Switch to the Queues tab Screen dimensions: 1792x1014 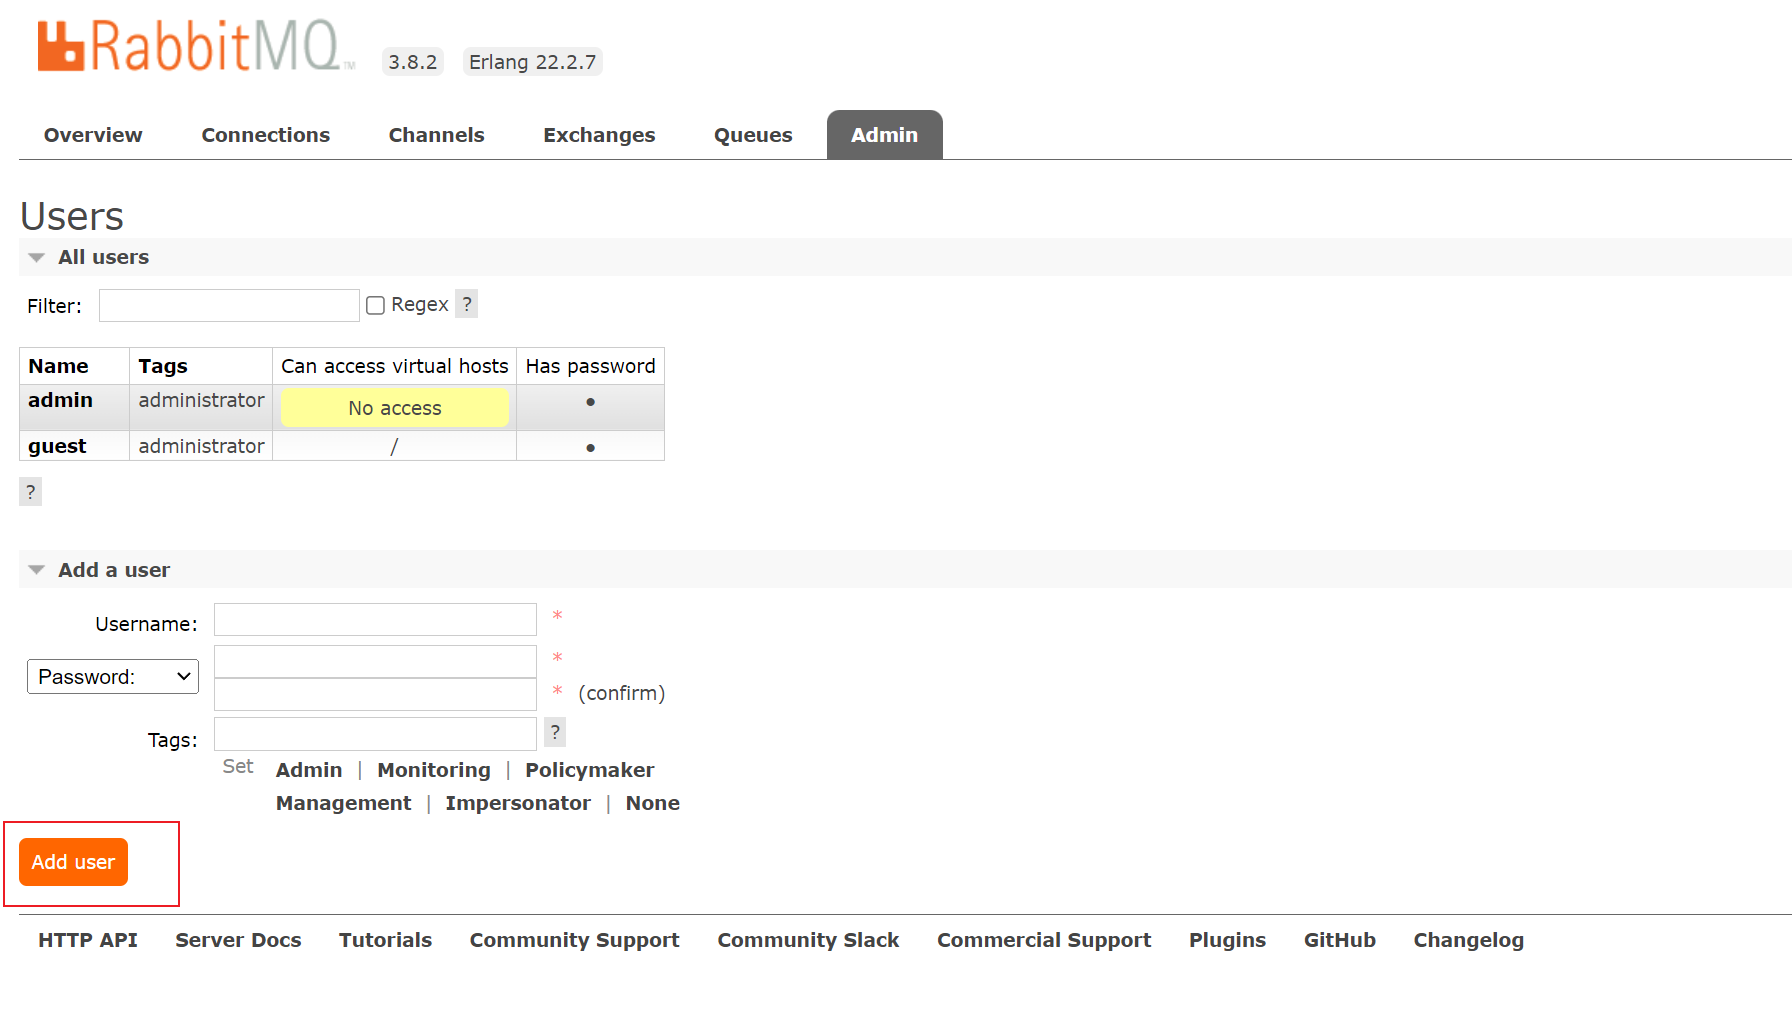(x=753, y=135)
